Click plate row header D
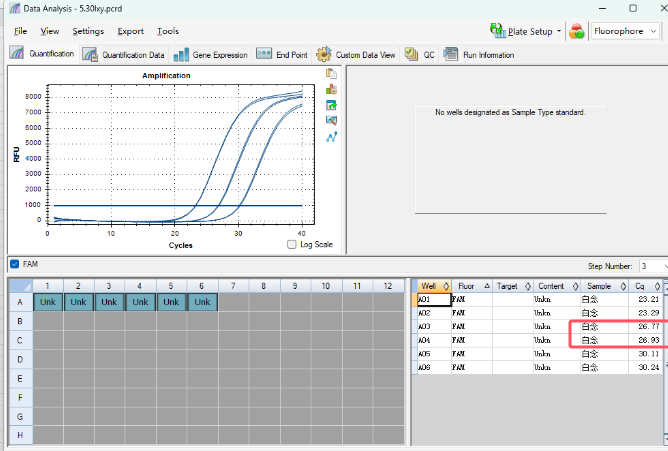This screenshot has width=668, height=451. [20, 359]
